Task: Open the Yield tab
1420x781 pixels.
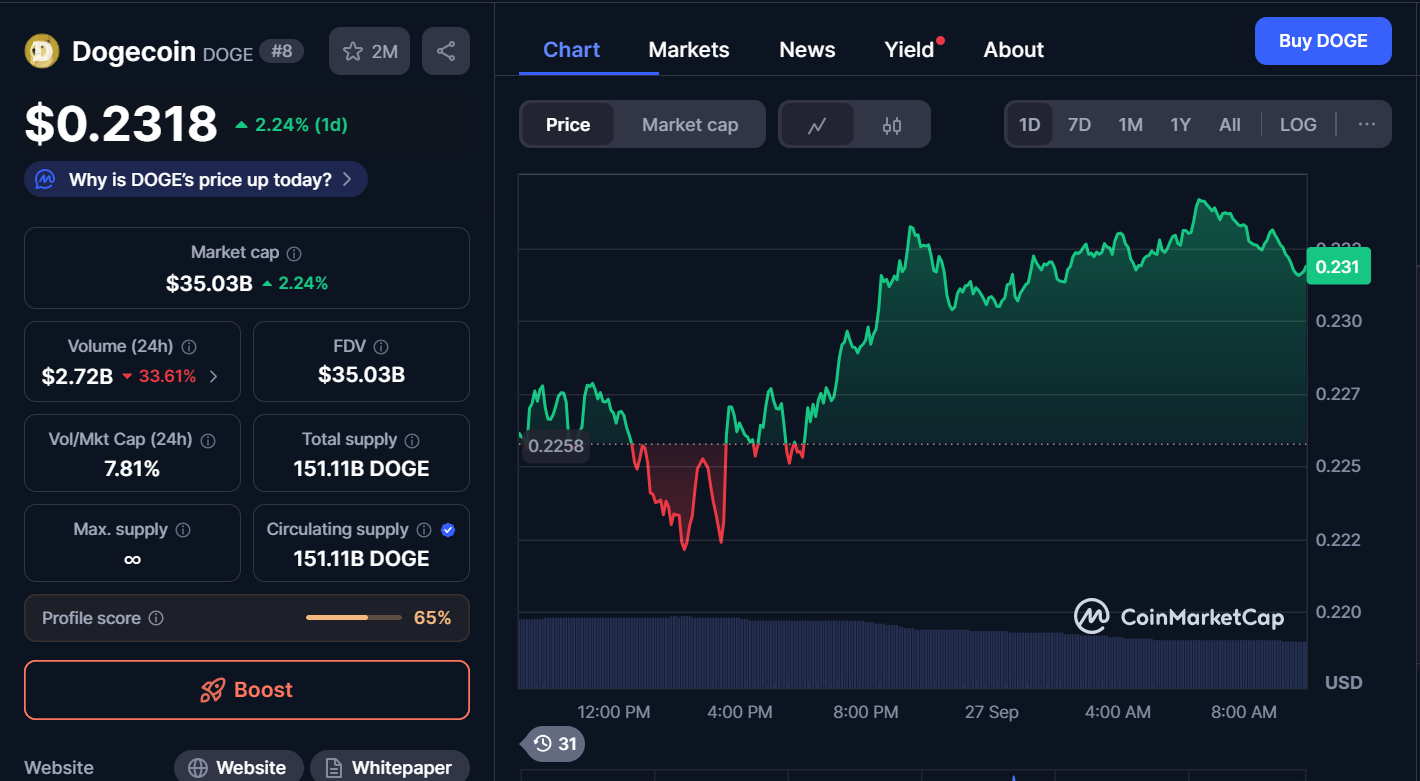Action: (x=909, y=50)
